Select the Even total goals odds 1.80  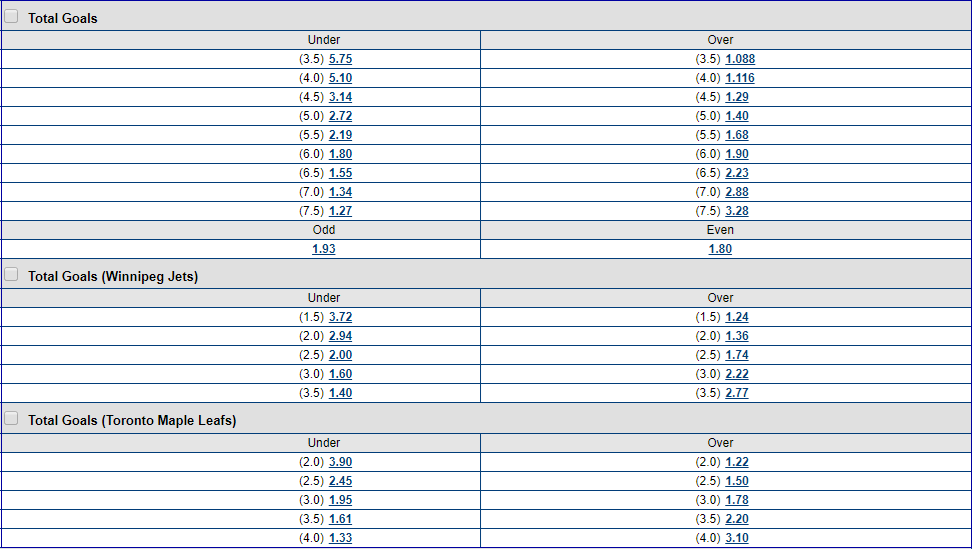pyautogui.click(x=720, y=249)
